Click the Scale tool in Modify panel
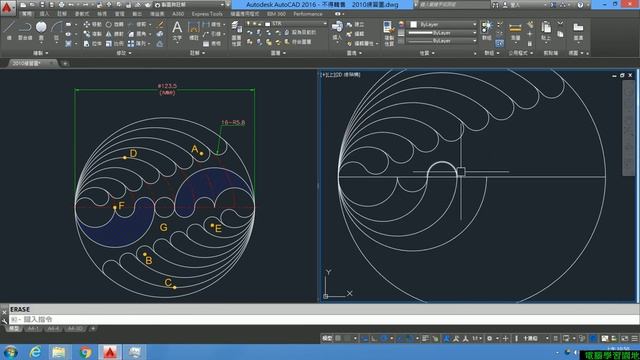The width and height of the screenshot is (640, 360). pos(114,43)
